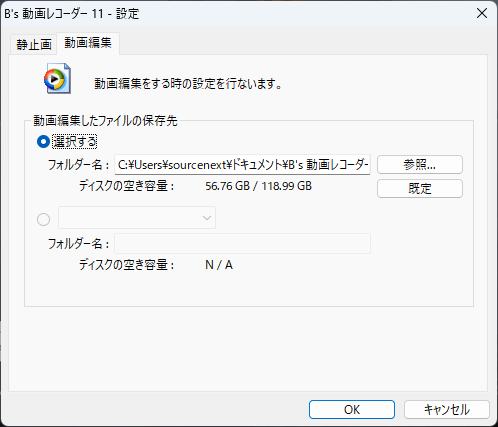Click the キャンセル button
This screenshot has height=427, width=498.
point(447,409)
